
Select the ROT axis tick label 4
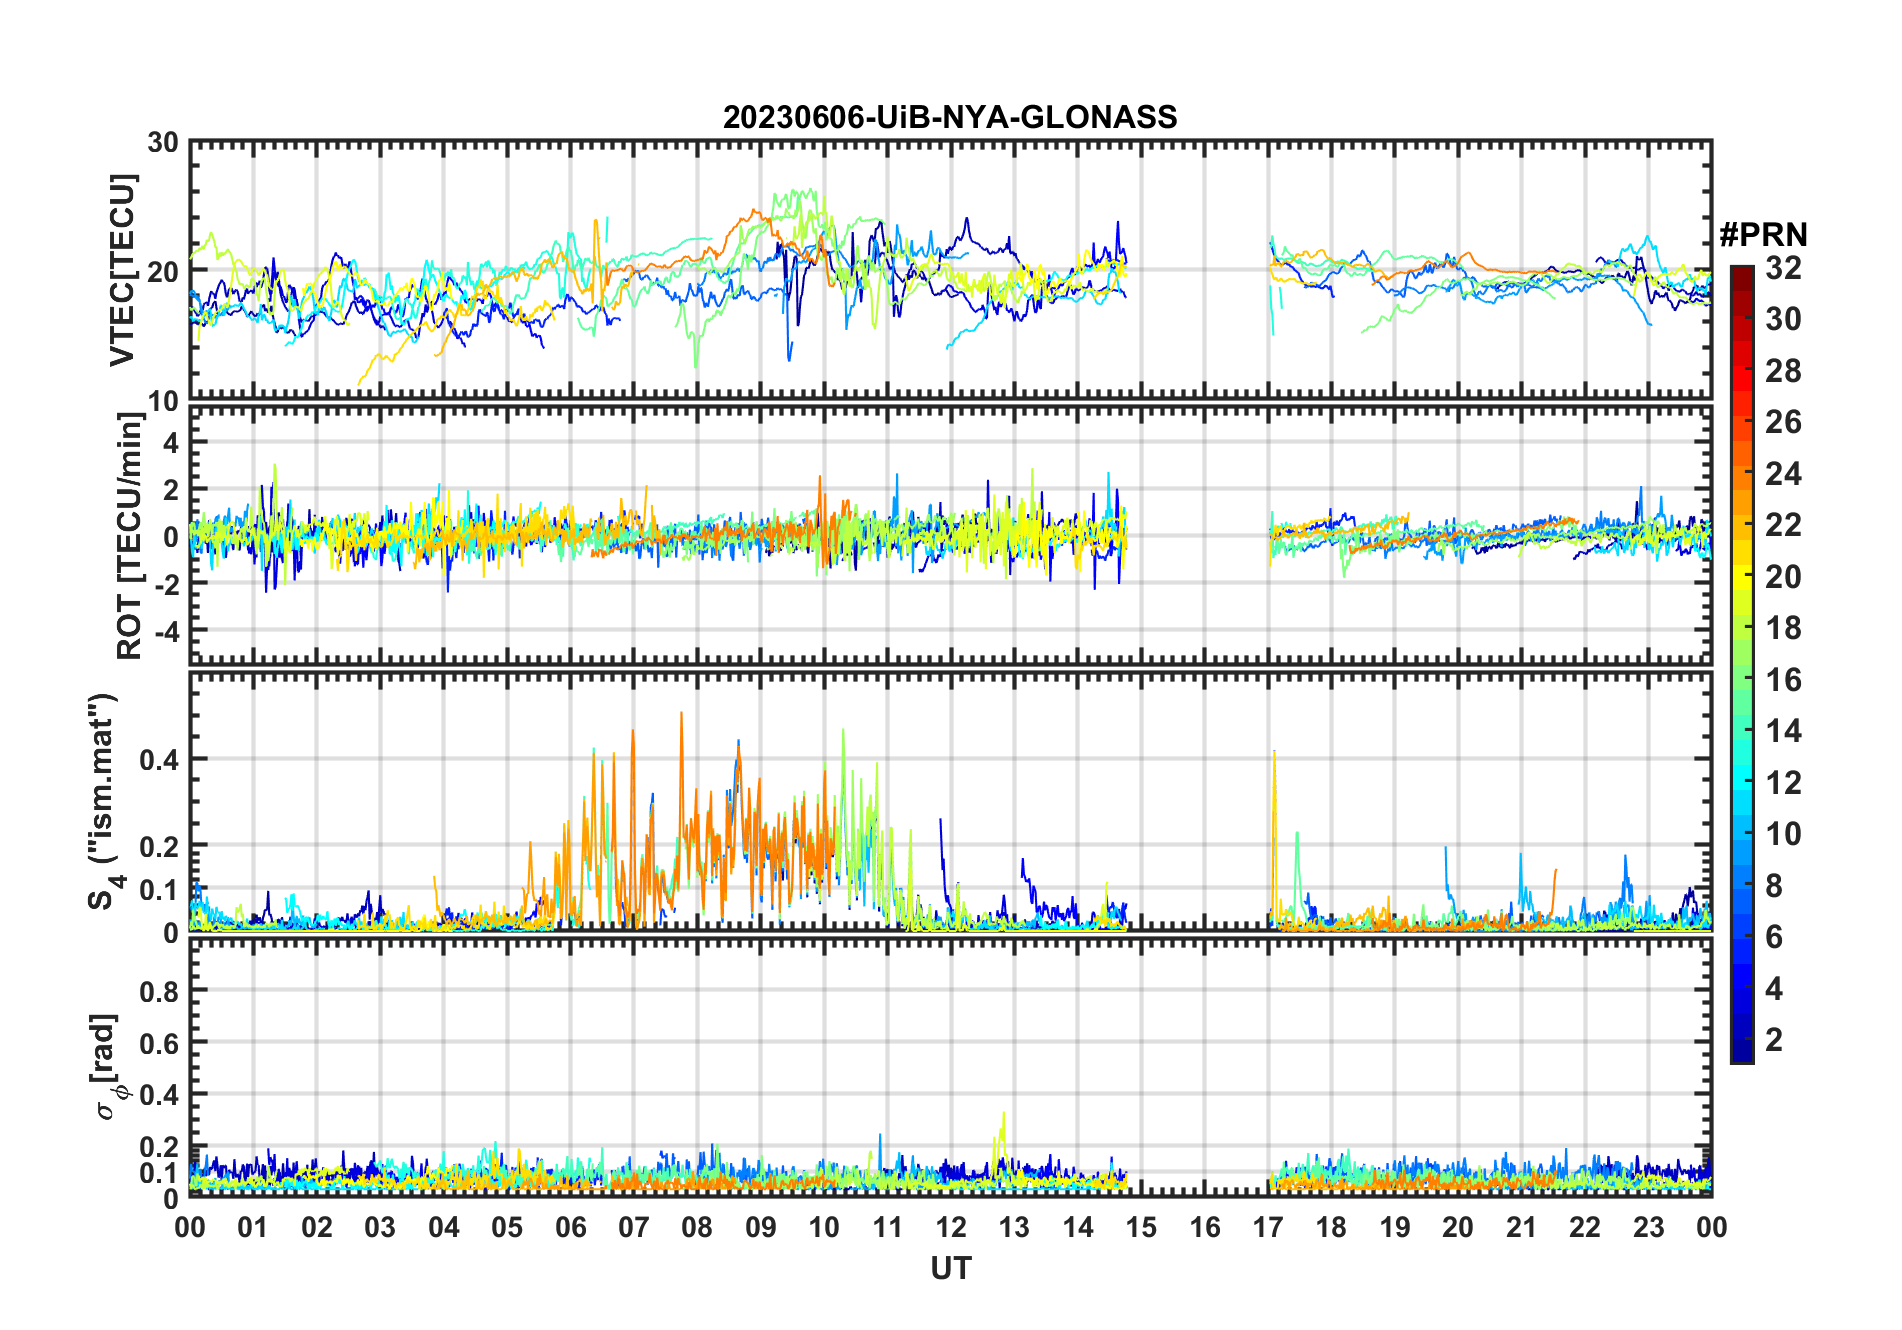pyautogui.click(x=171, y=442)
